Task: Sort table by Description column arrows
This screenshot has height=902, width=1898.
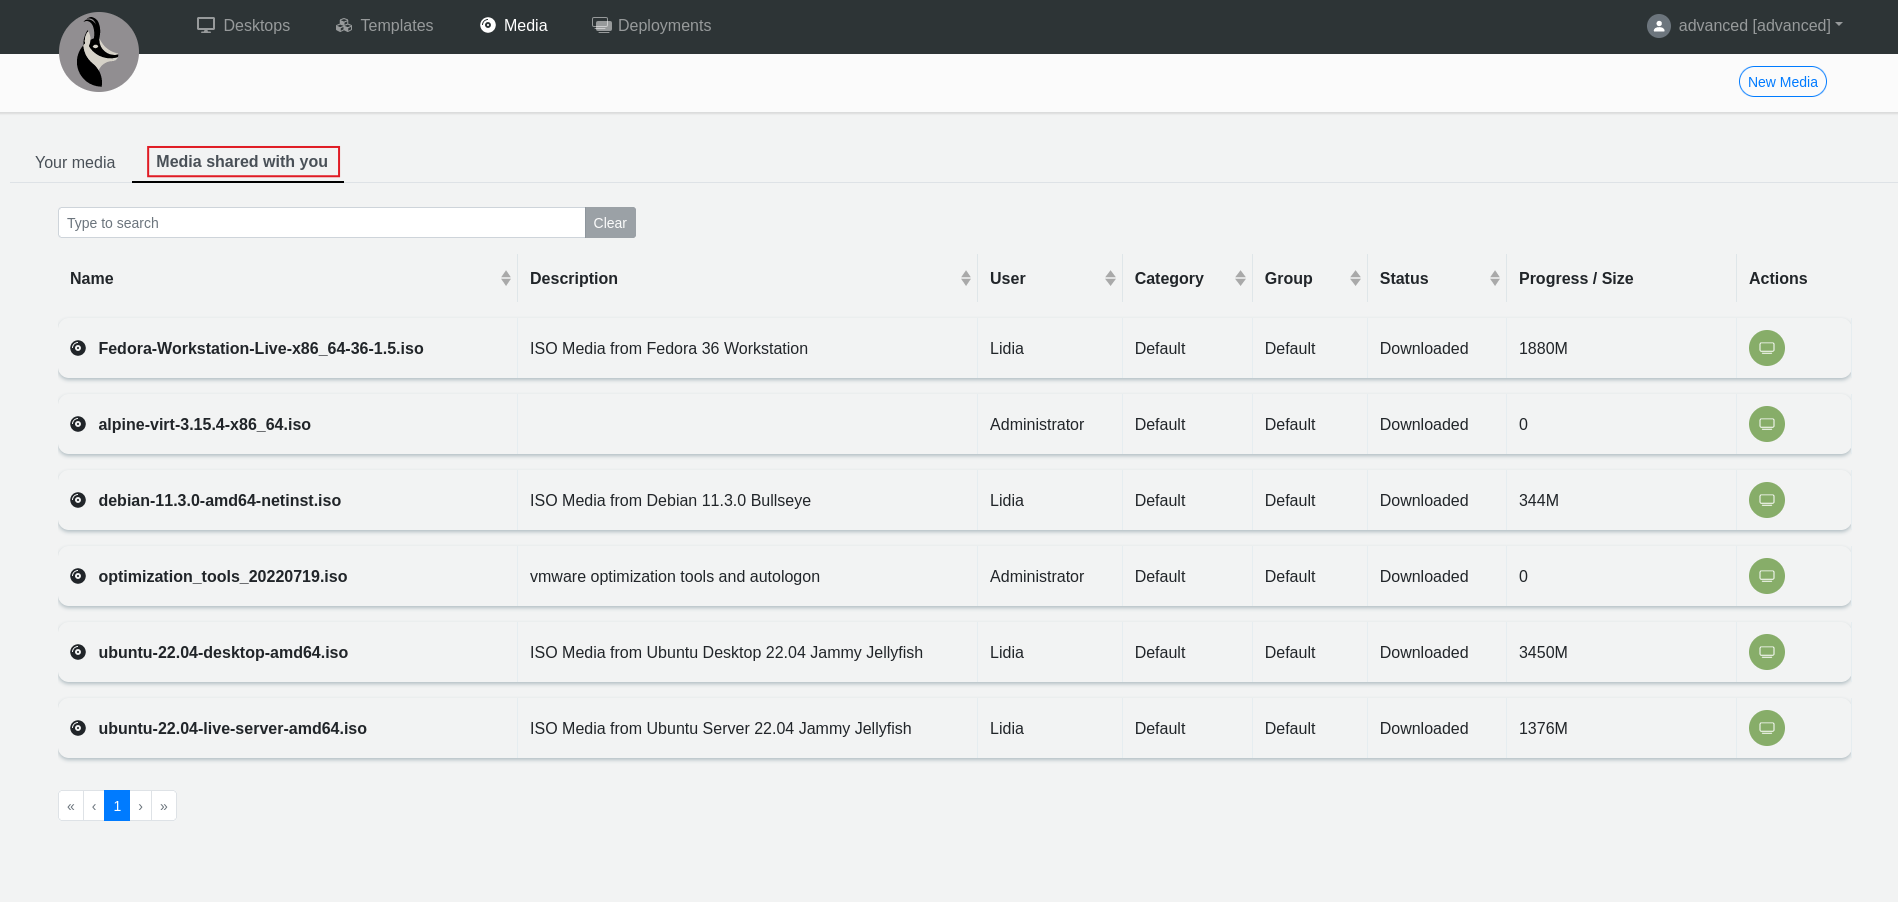Action: click(965, 279)
